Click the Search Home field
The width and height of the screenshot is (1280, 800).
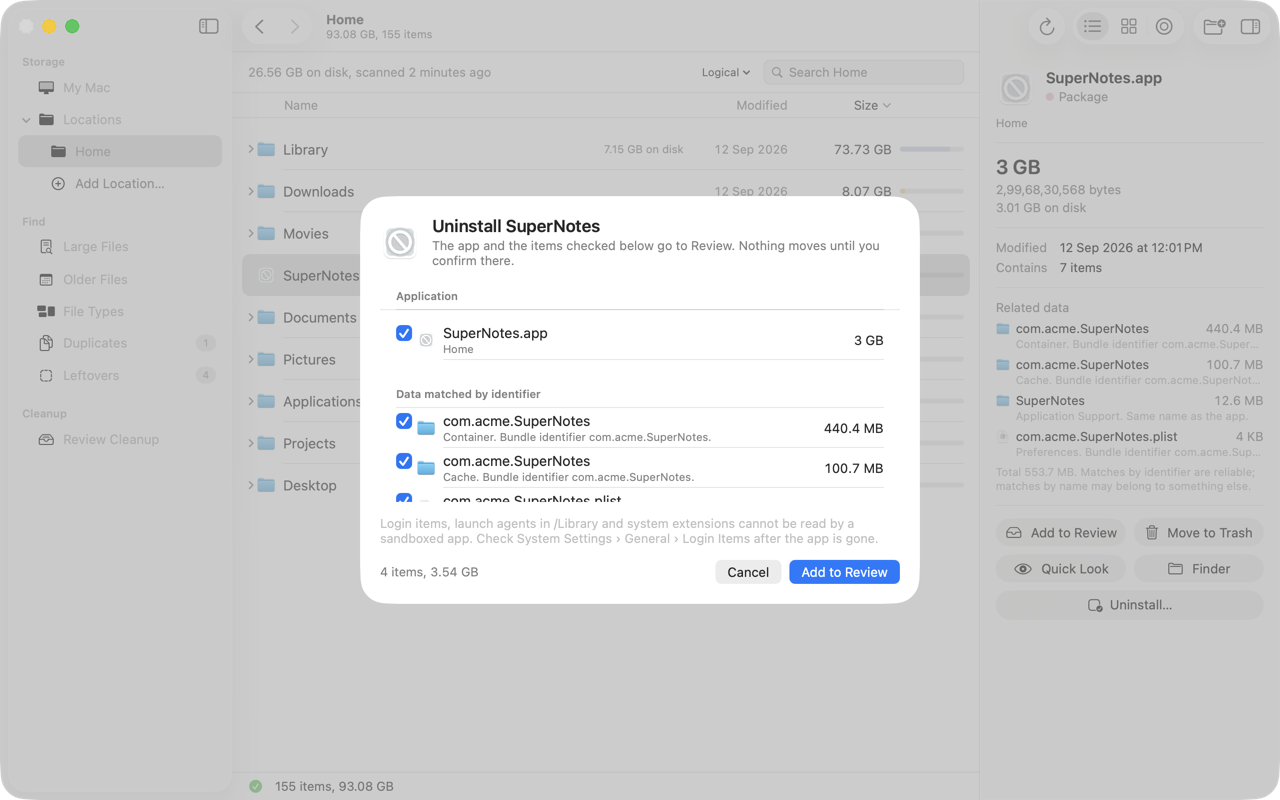pos(864,72)
